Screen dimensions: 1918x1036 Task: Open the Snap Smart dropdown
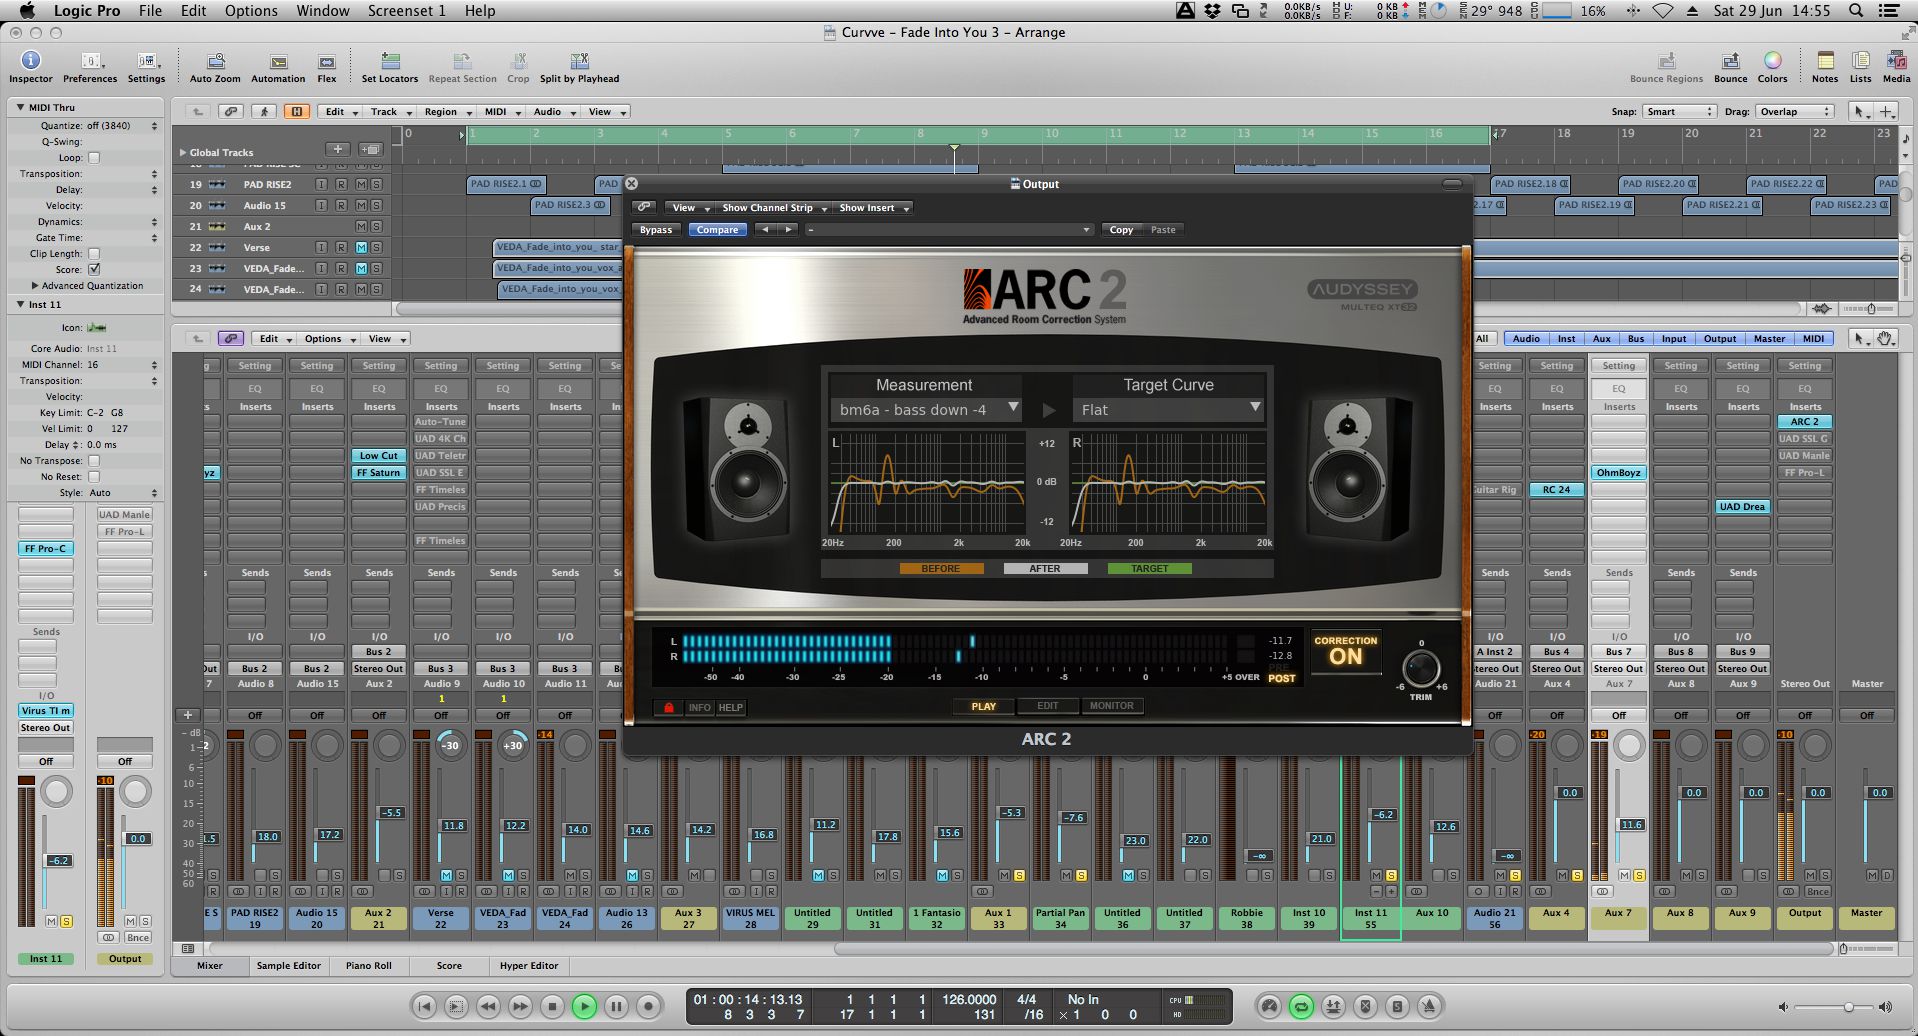click(1679, 111)
